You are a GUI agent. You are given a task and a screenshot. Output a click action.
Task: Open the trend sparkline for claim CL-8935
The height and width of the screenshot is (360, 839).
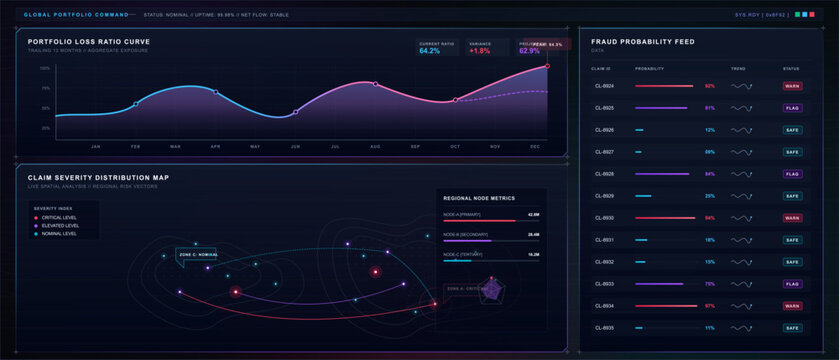click(742, 328)
